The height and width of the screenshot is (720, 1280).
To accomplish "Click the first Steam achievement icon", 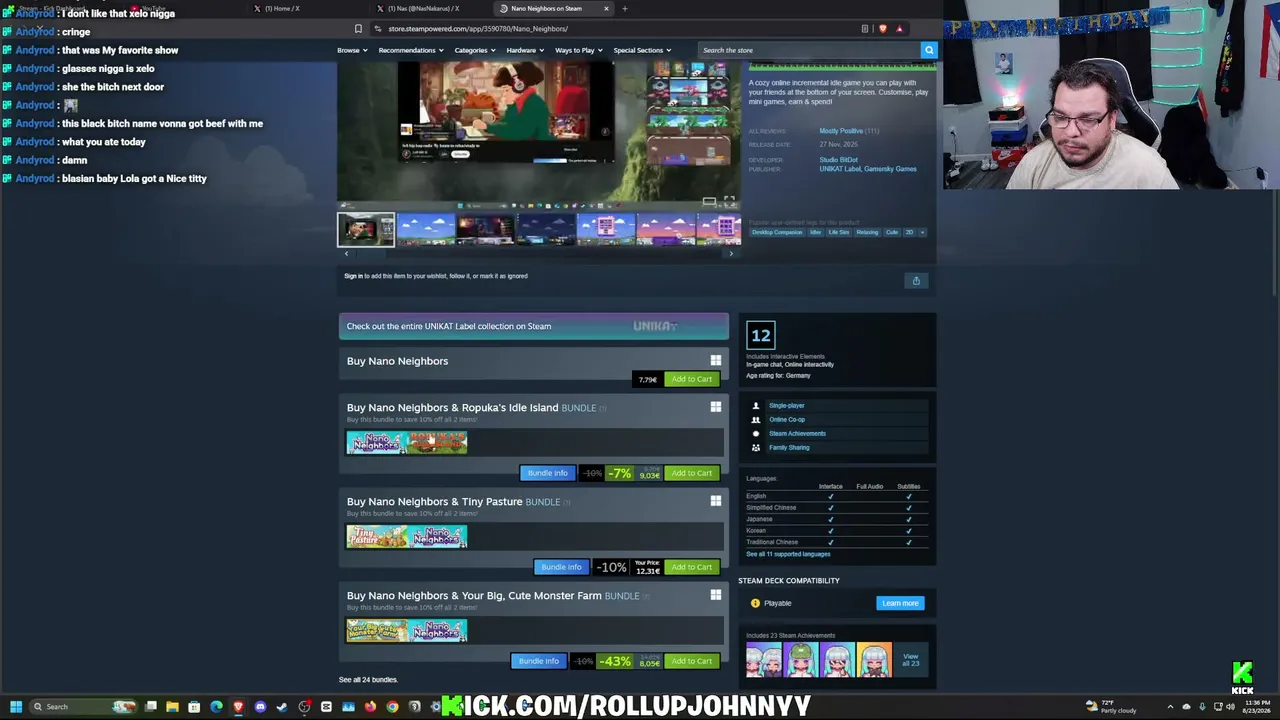I will (x=764, y=660).
